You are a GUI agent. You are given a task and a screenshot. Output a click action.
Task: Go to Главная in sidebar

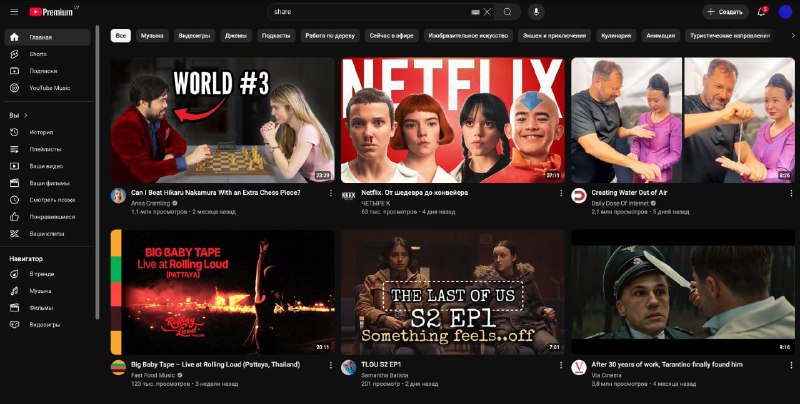[47, 37]
